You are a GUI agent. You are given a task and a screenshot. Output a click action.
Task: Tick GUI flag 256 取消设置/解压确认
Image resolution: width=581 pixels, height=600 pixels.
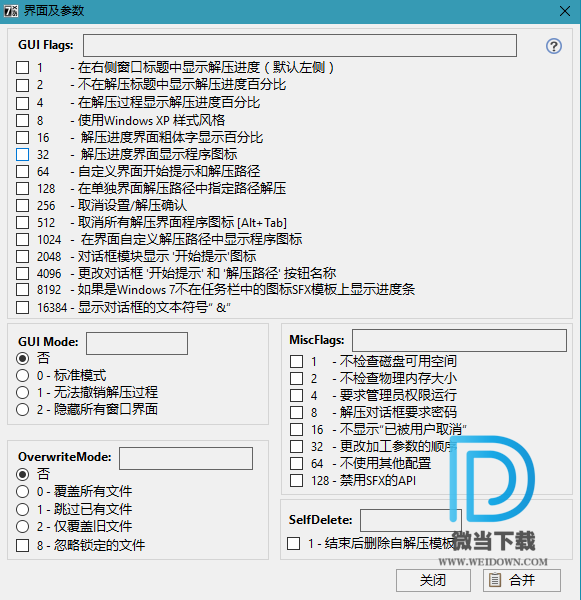point(23,205)
